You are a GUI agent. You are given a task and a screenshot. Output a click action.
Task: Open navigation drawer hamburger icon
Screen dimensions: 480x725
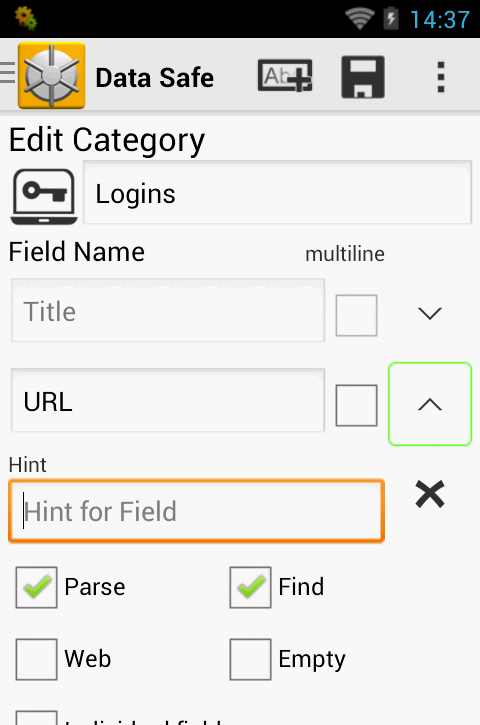tap(8, 73)
